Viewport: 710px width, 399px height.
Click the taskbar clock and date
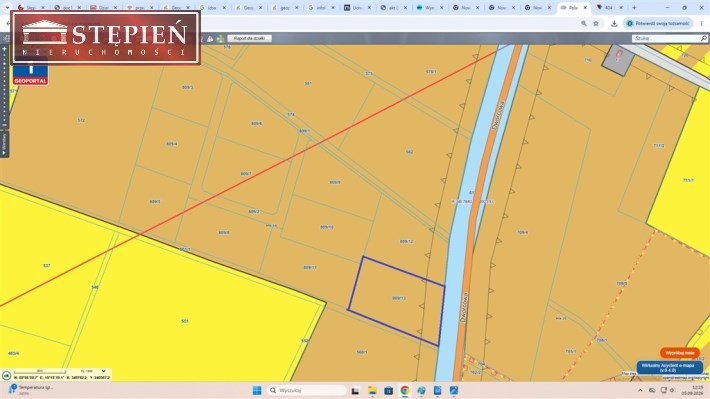tap(692, 390)
